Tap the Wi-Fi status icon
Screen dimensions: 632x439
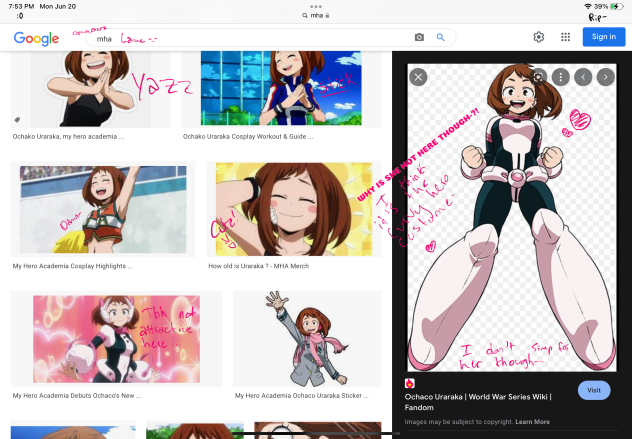(588, 6)
